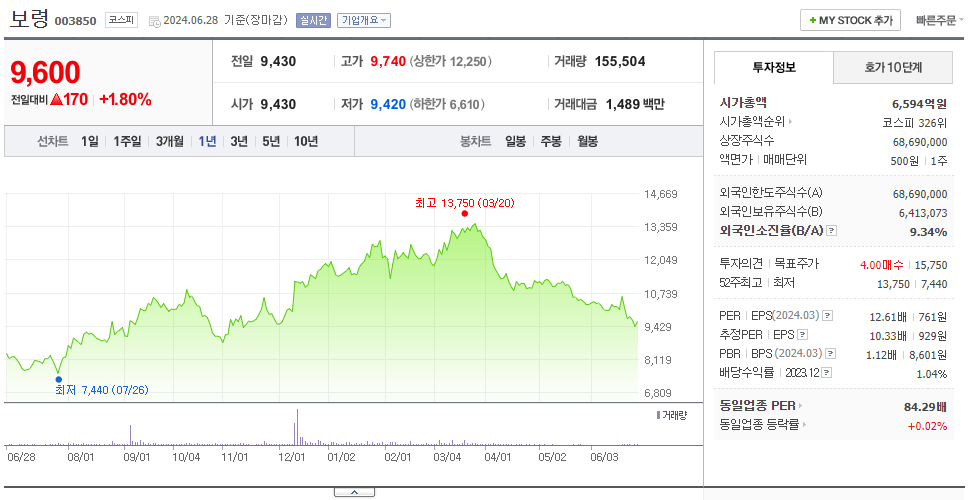This screenshot has width=968, height=500.
Task: Click 하한가 6,610 text
Action: (x=447, y=104)
